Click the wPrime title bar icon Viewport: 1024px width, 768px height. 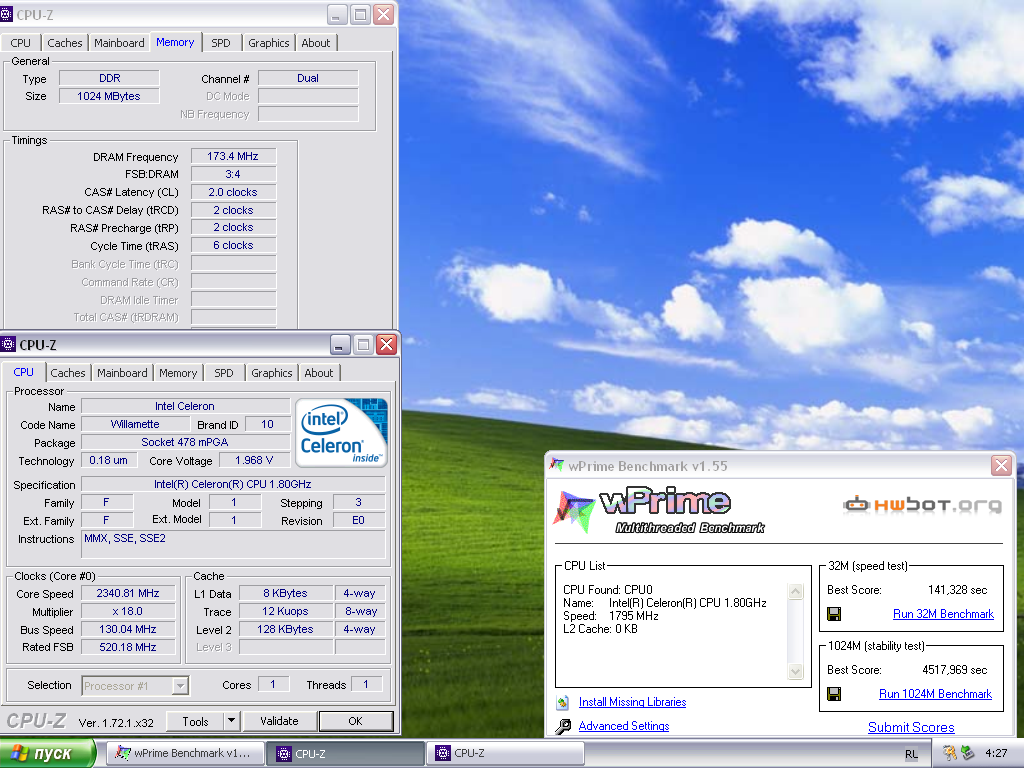pos(556,465)
